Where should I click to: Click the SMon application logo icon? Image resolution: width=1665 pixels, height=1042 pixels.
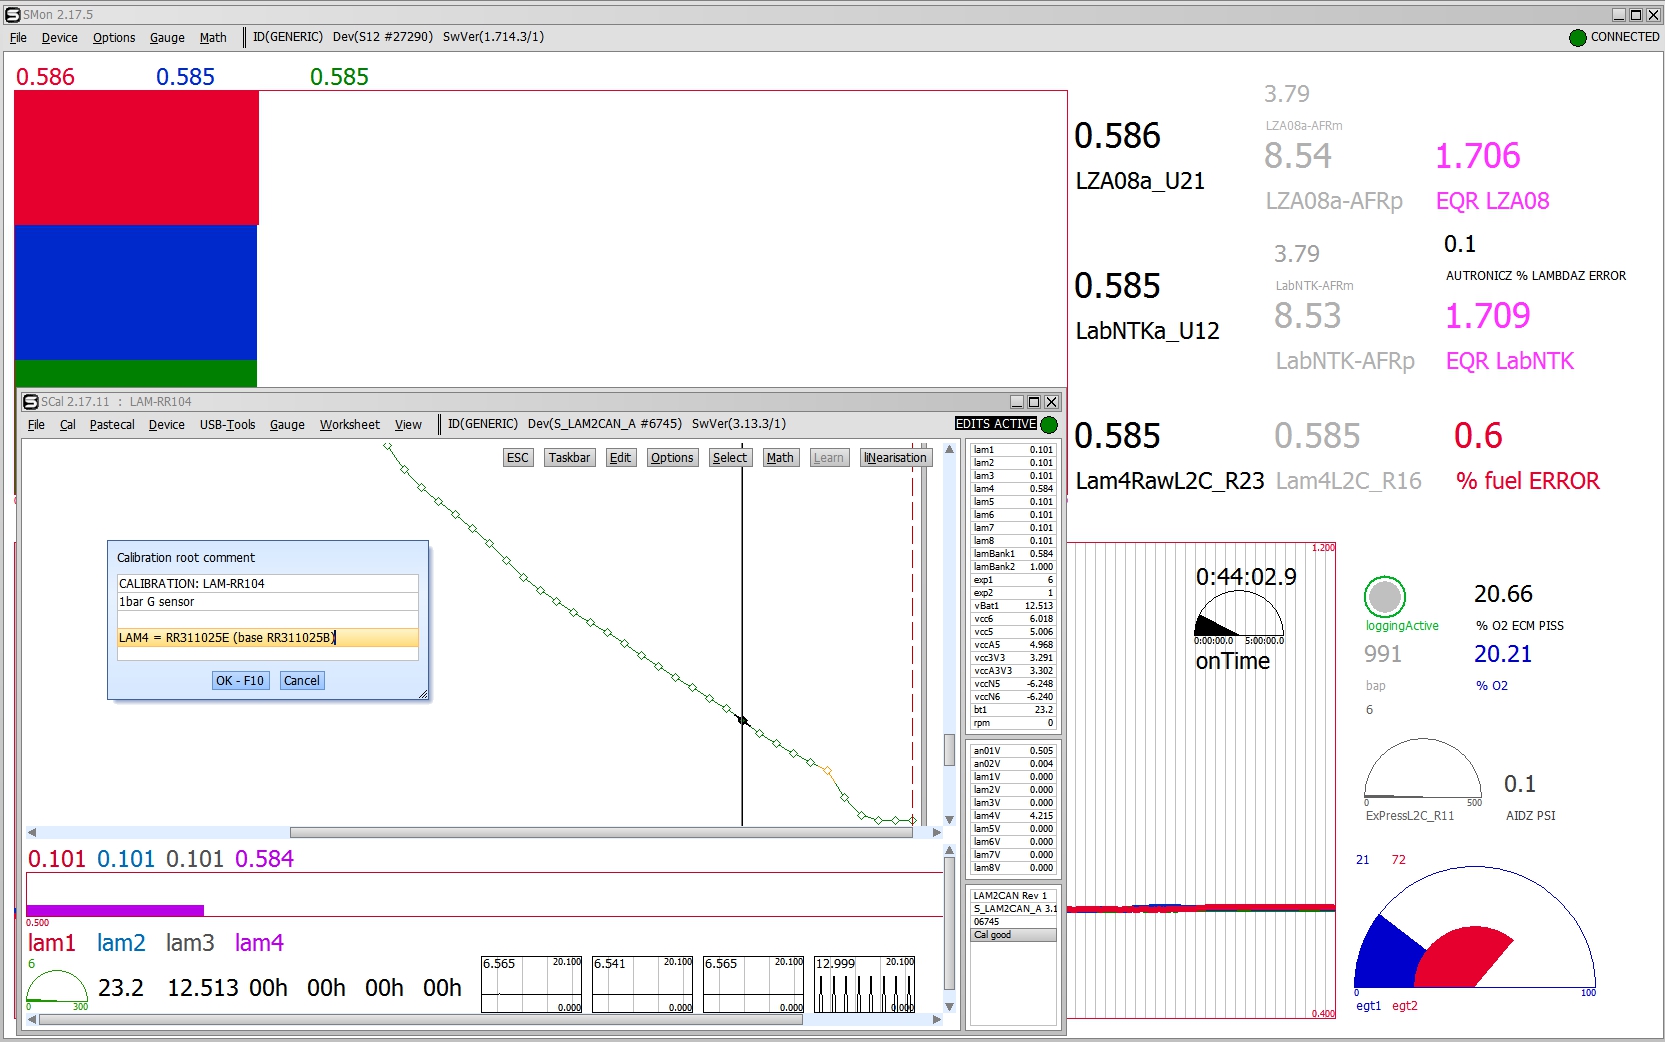(13, 14)
